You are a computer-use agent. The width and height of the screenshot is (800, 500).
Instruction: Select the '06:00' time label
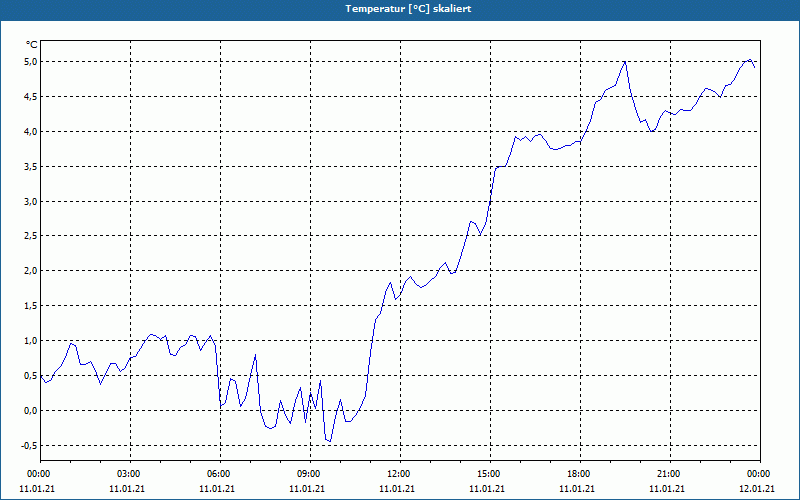click(x=218, y=474)
